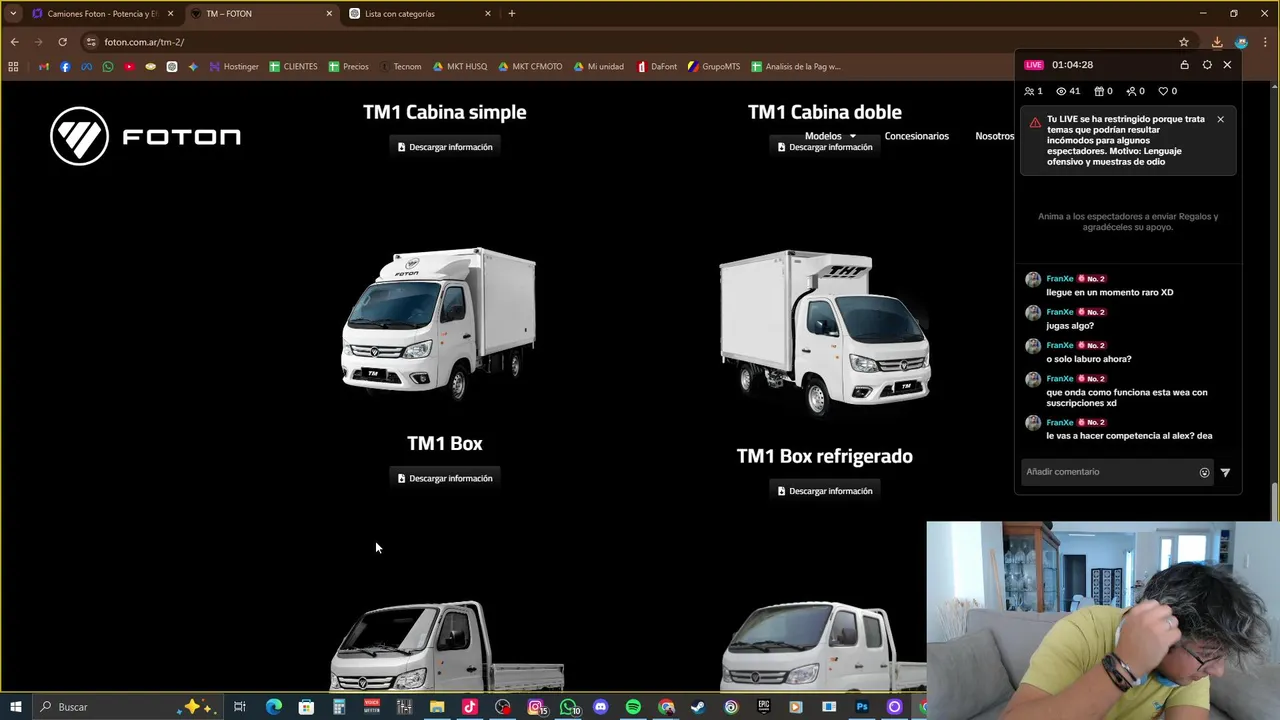Screen dimensions: 1280x720
Task: Bookmark this page with the star icon
Action: pyautogui.click(x=1184, y=42)
